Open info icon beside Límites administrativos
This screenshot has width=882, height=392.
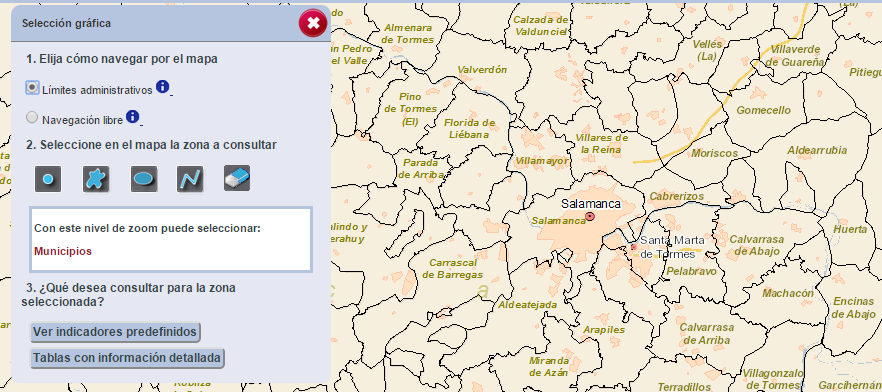[x=162, y=87]
